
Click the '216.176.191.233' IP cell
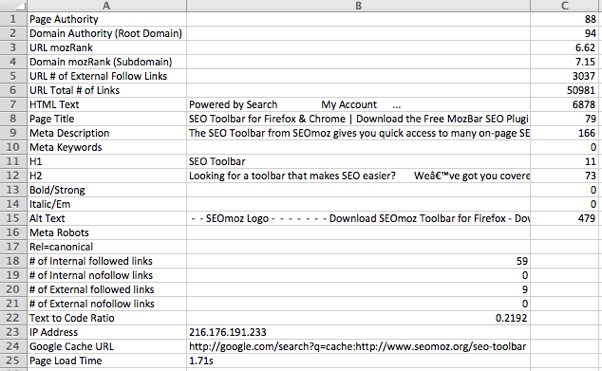pyautogui.click(x=358, y=332)
